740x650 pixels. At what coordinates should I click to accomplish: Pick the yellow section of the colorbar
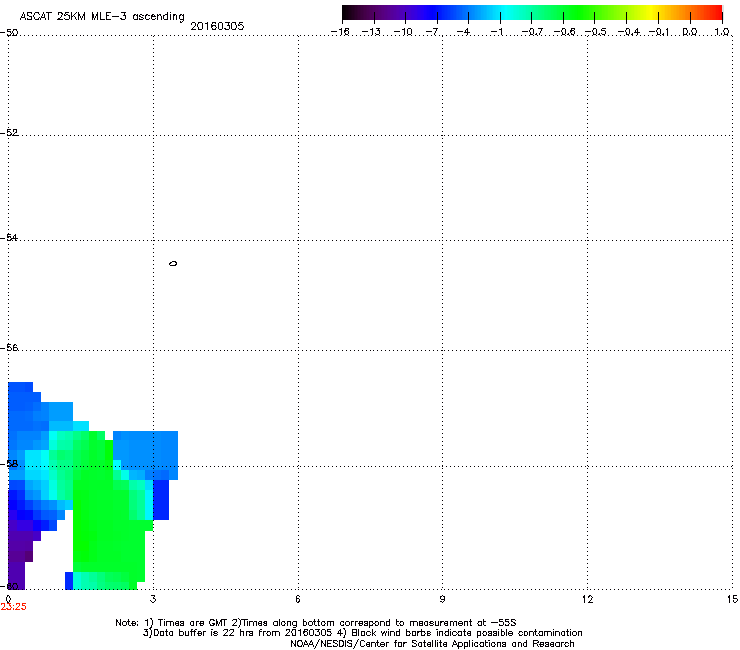pos(651,13)
